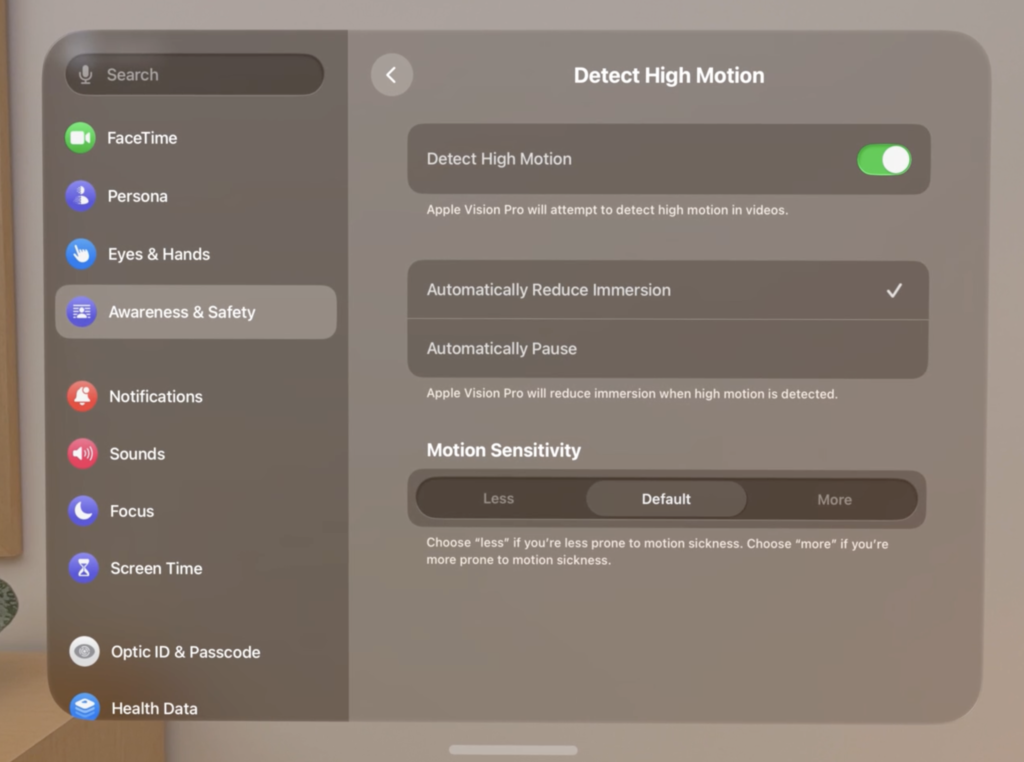Disable the Detect High Motion switch
This screenshot has height=762, width=1024.
883,160
